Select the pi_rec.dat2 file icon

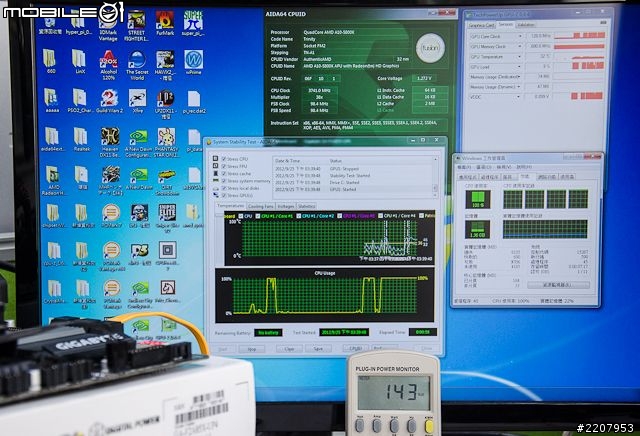click(194, 101)
